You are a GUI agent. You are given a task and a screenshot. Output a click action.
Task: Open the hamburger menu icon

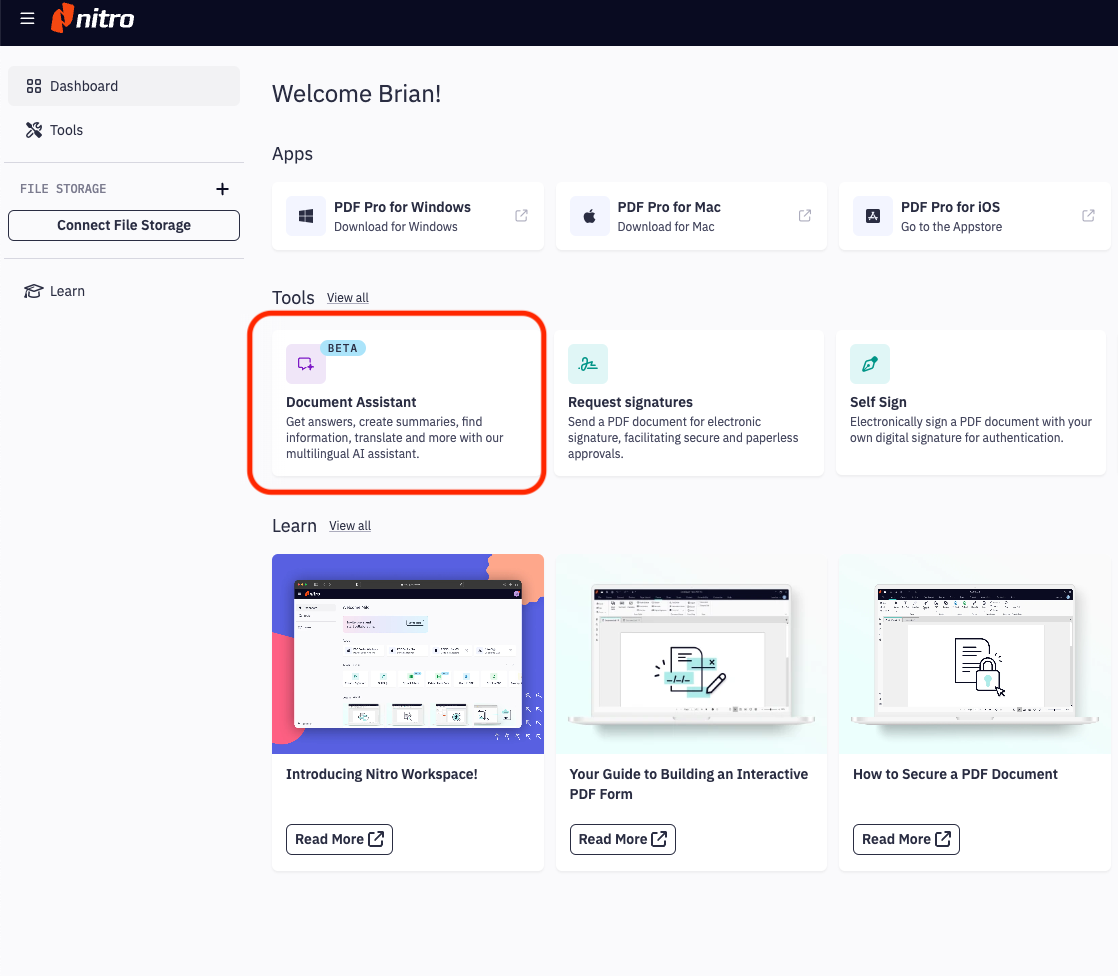click(x=27, y=19)
